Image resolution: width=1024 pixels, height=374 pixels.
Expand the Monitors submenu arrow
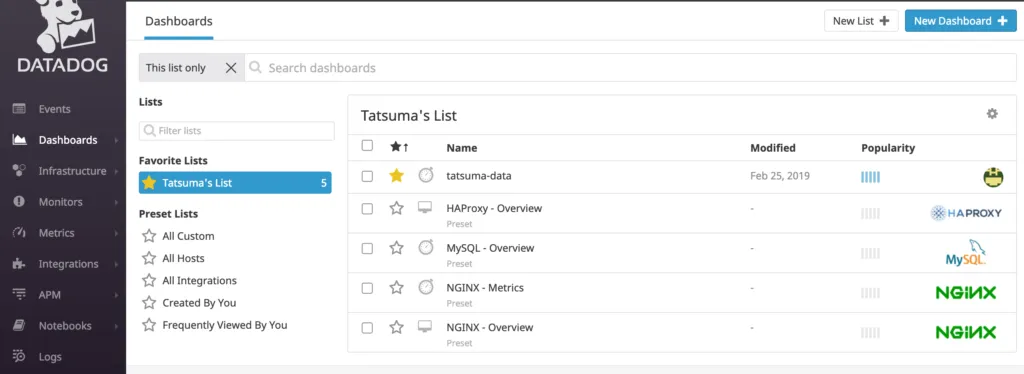click(116, 202)
